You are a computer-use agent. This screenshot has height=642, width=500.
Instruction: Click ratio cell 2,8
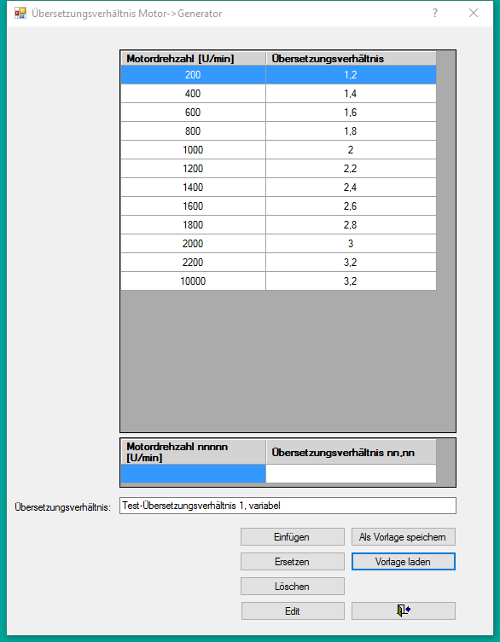(x=351, y=225)
